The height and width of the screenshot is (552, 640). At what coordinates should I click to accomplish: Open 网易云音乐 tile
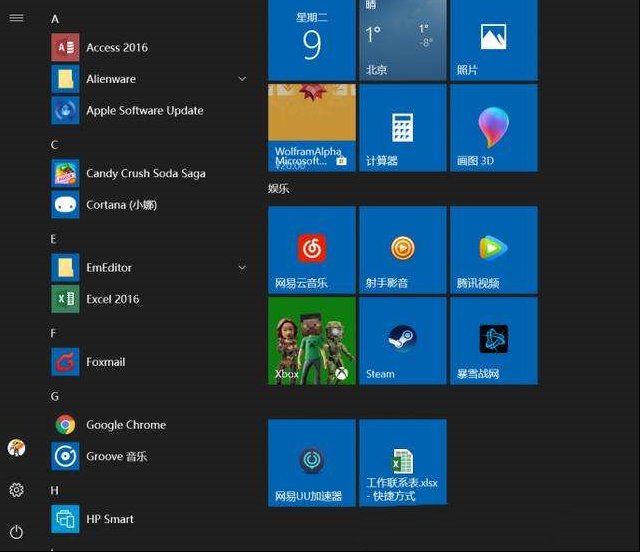(312, 250)
